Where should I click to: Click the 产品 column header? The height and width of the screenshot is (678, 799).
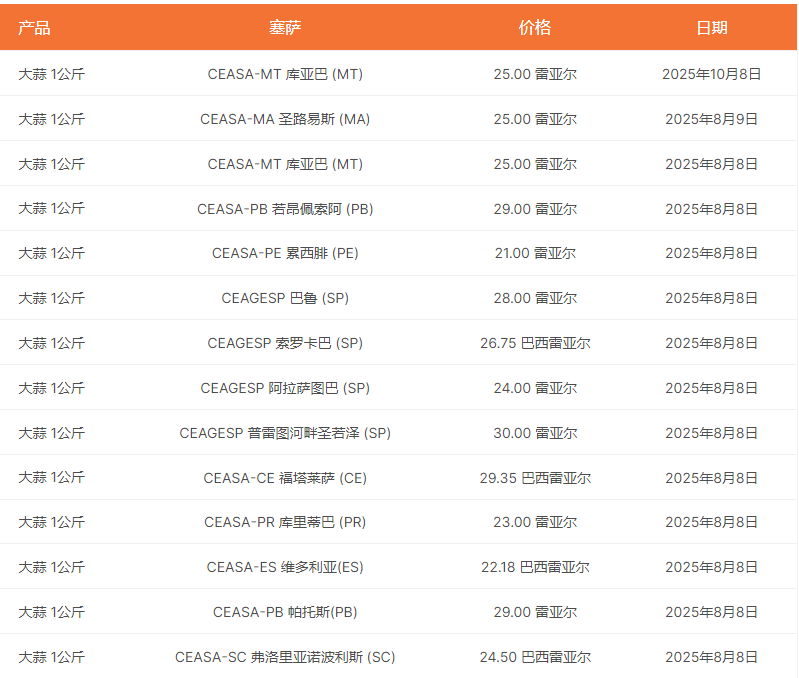click(34, 28)
